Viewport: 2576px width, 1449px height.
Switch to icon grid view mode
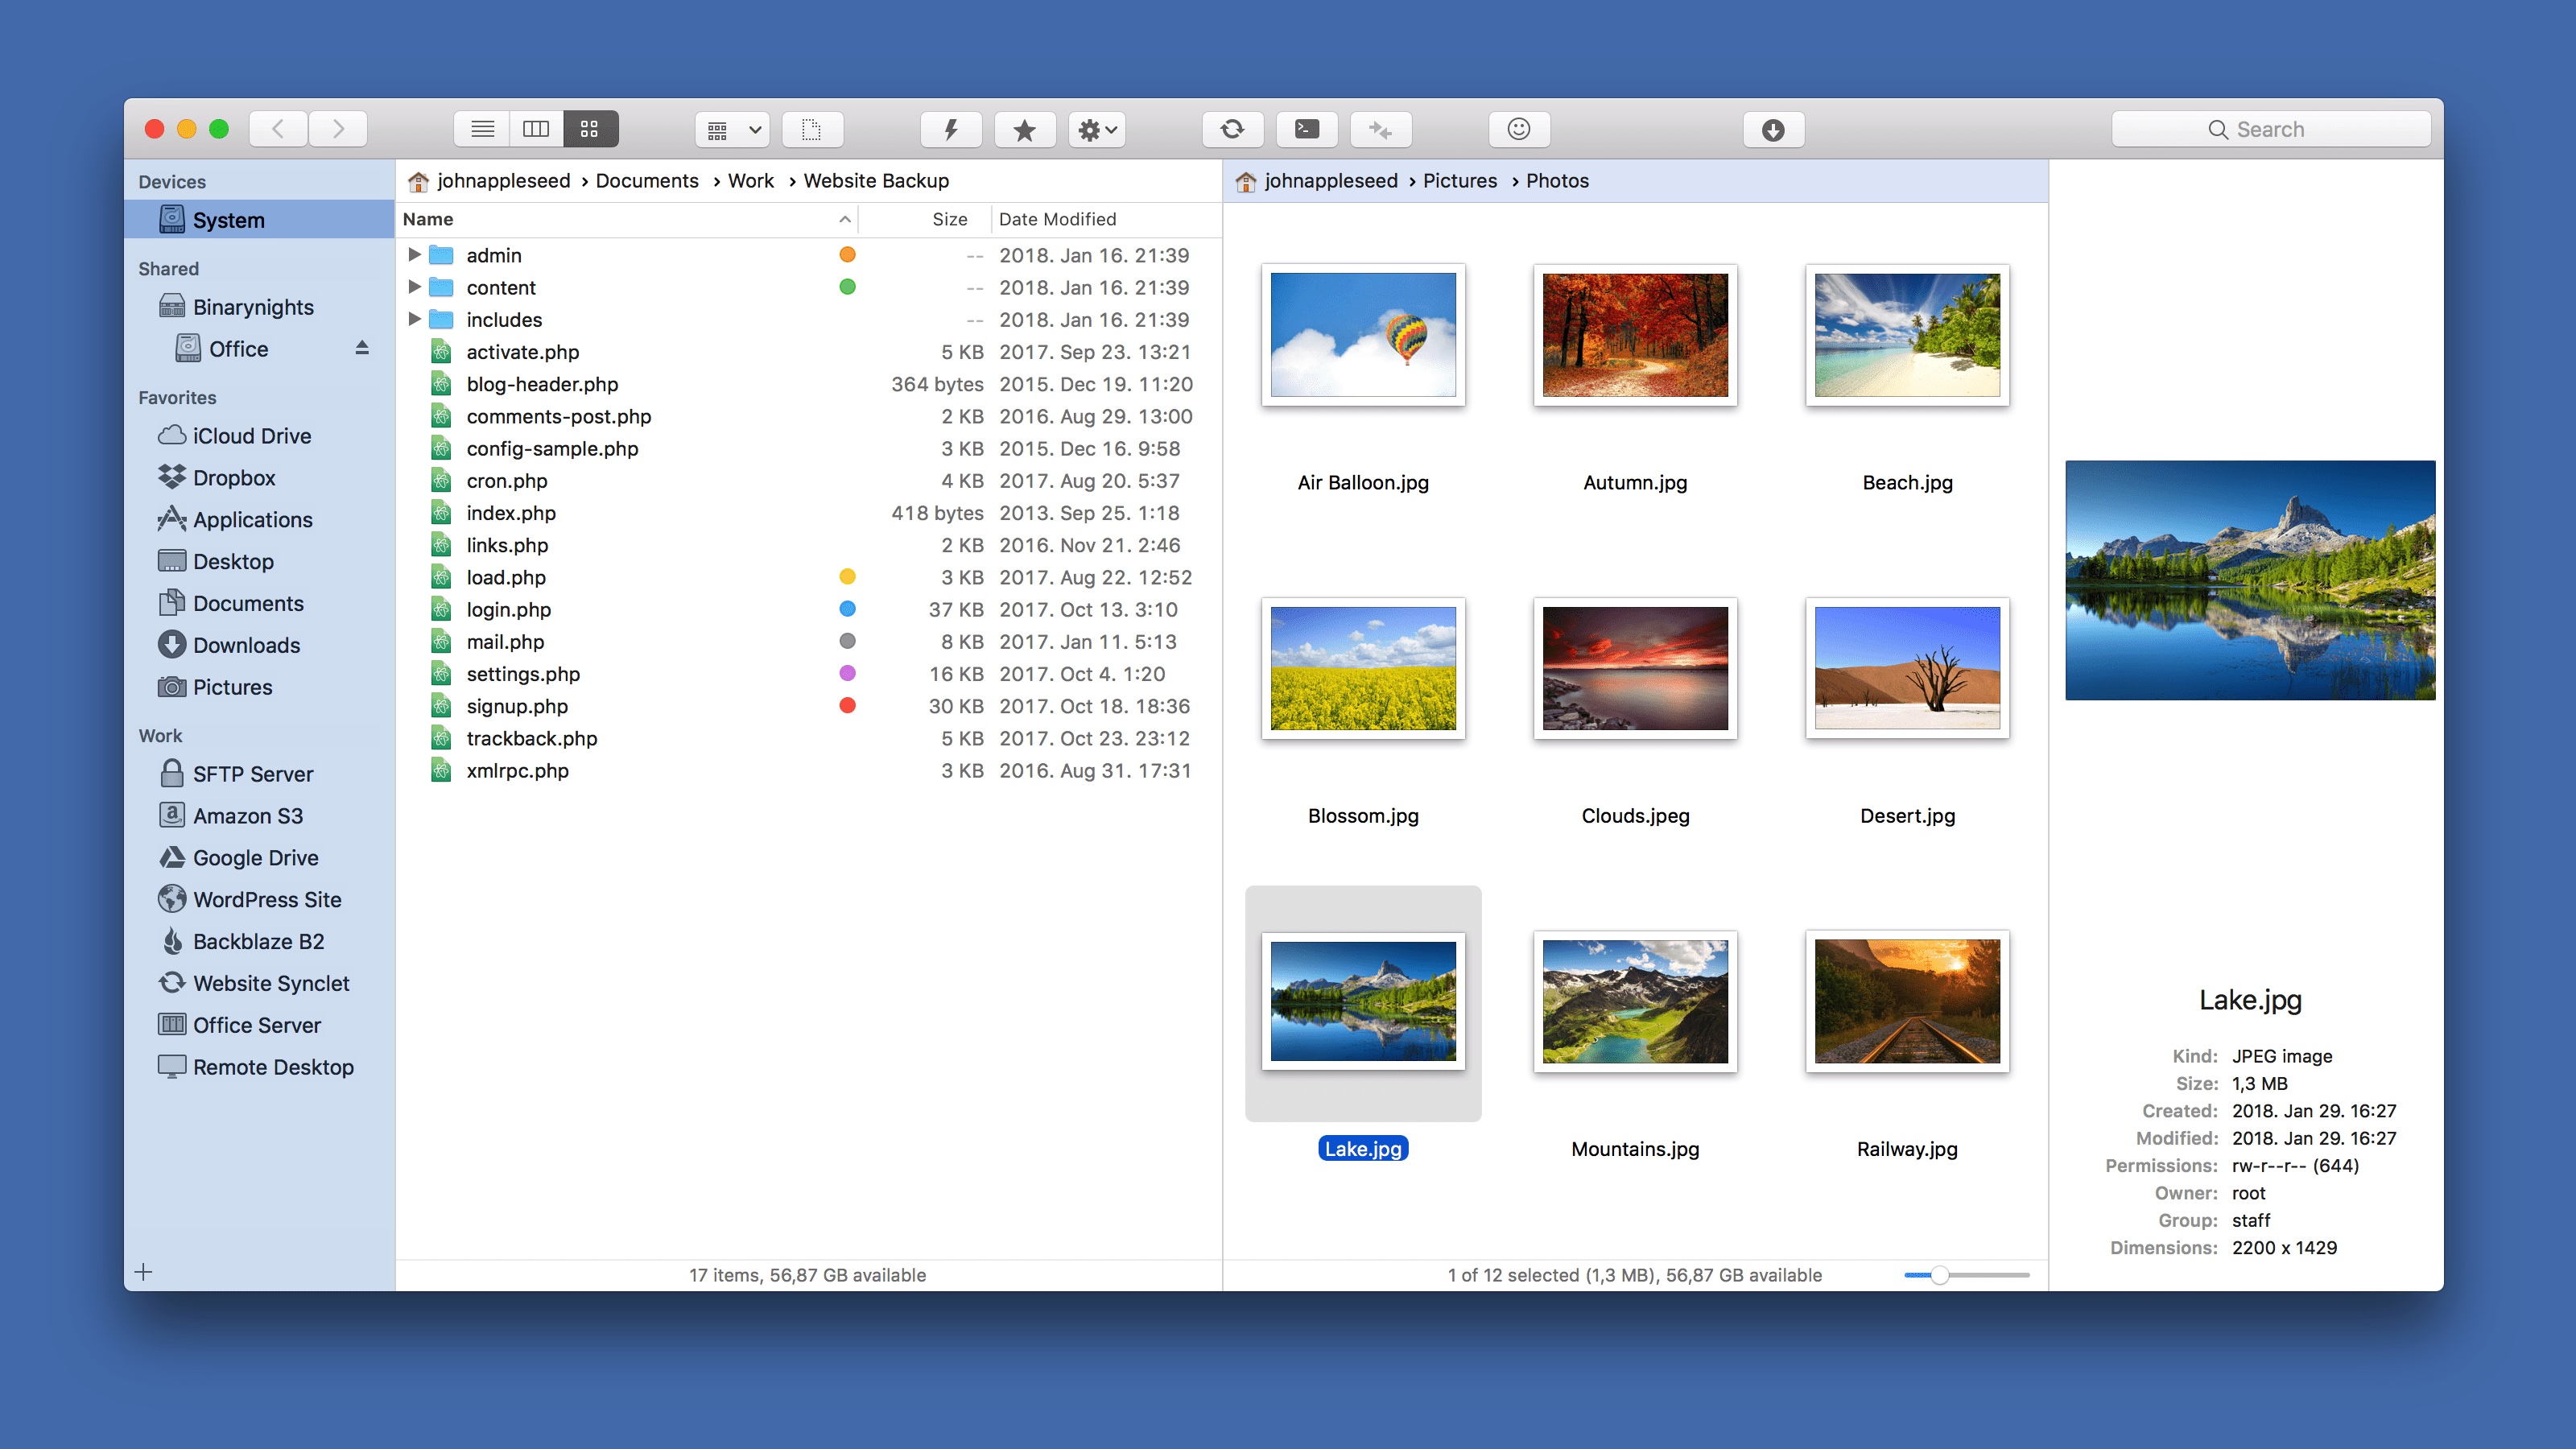pos(590,129)
